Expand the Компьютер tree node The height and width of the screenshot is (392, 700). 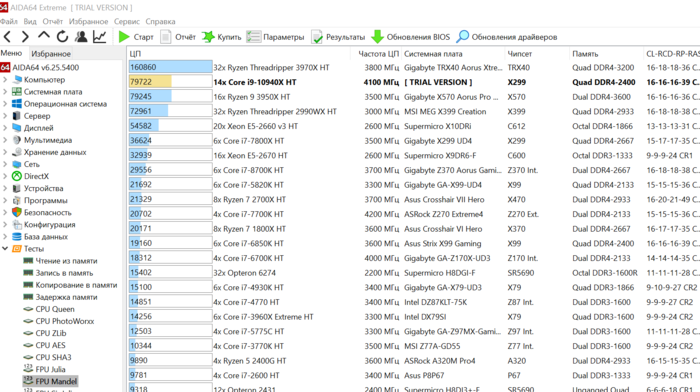(x=5, y=79)
